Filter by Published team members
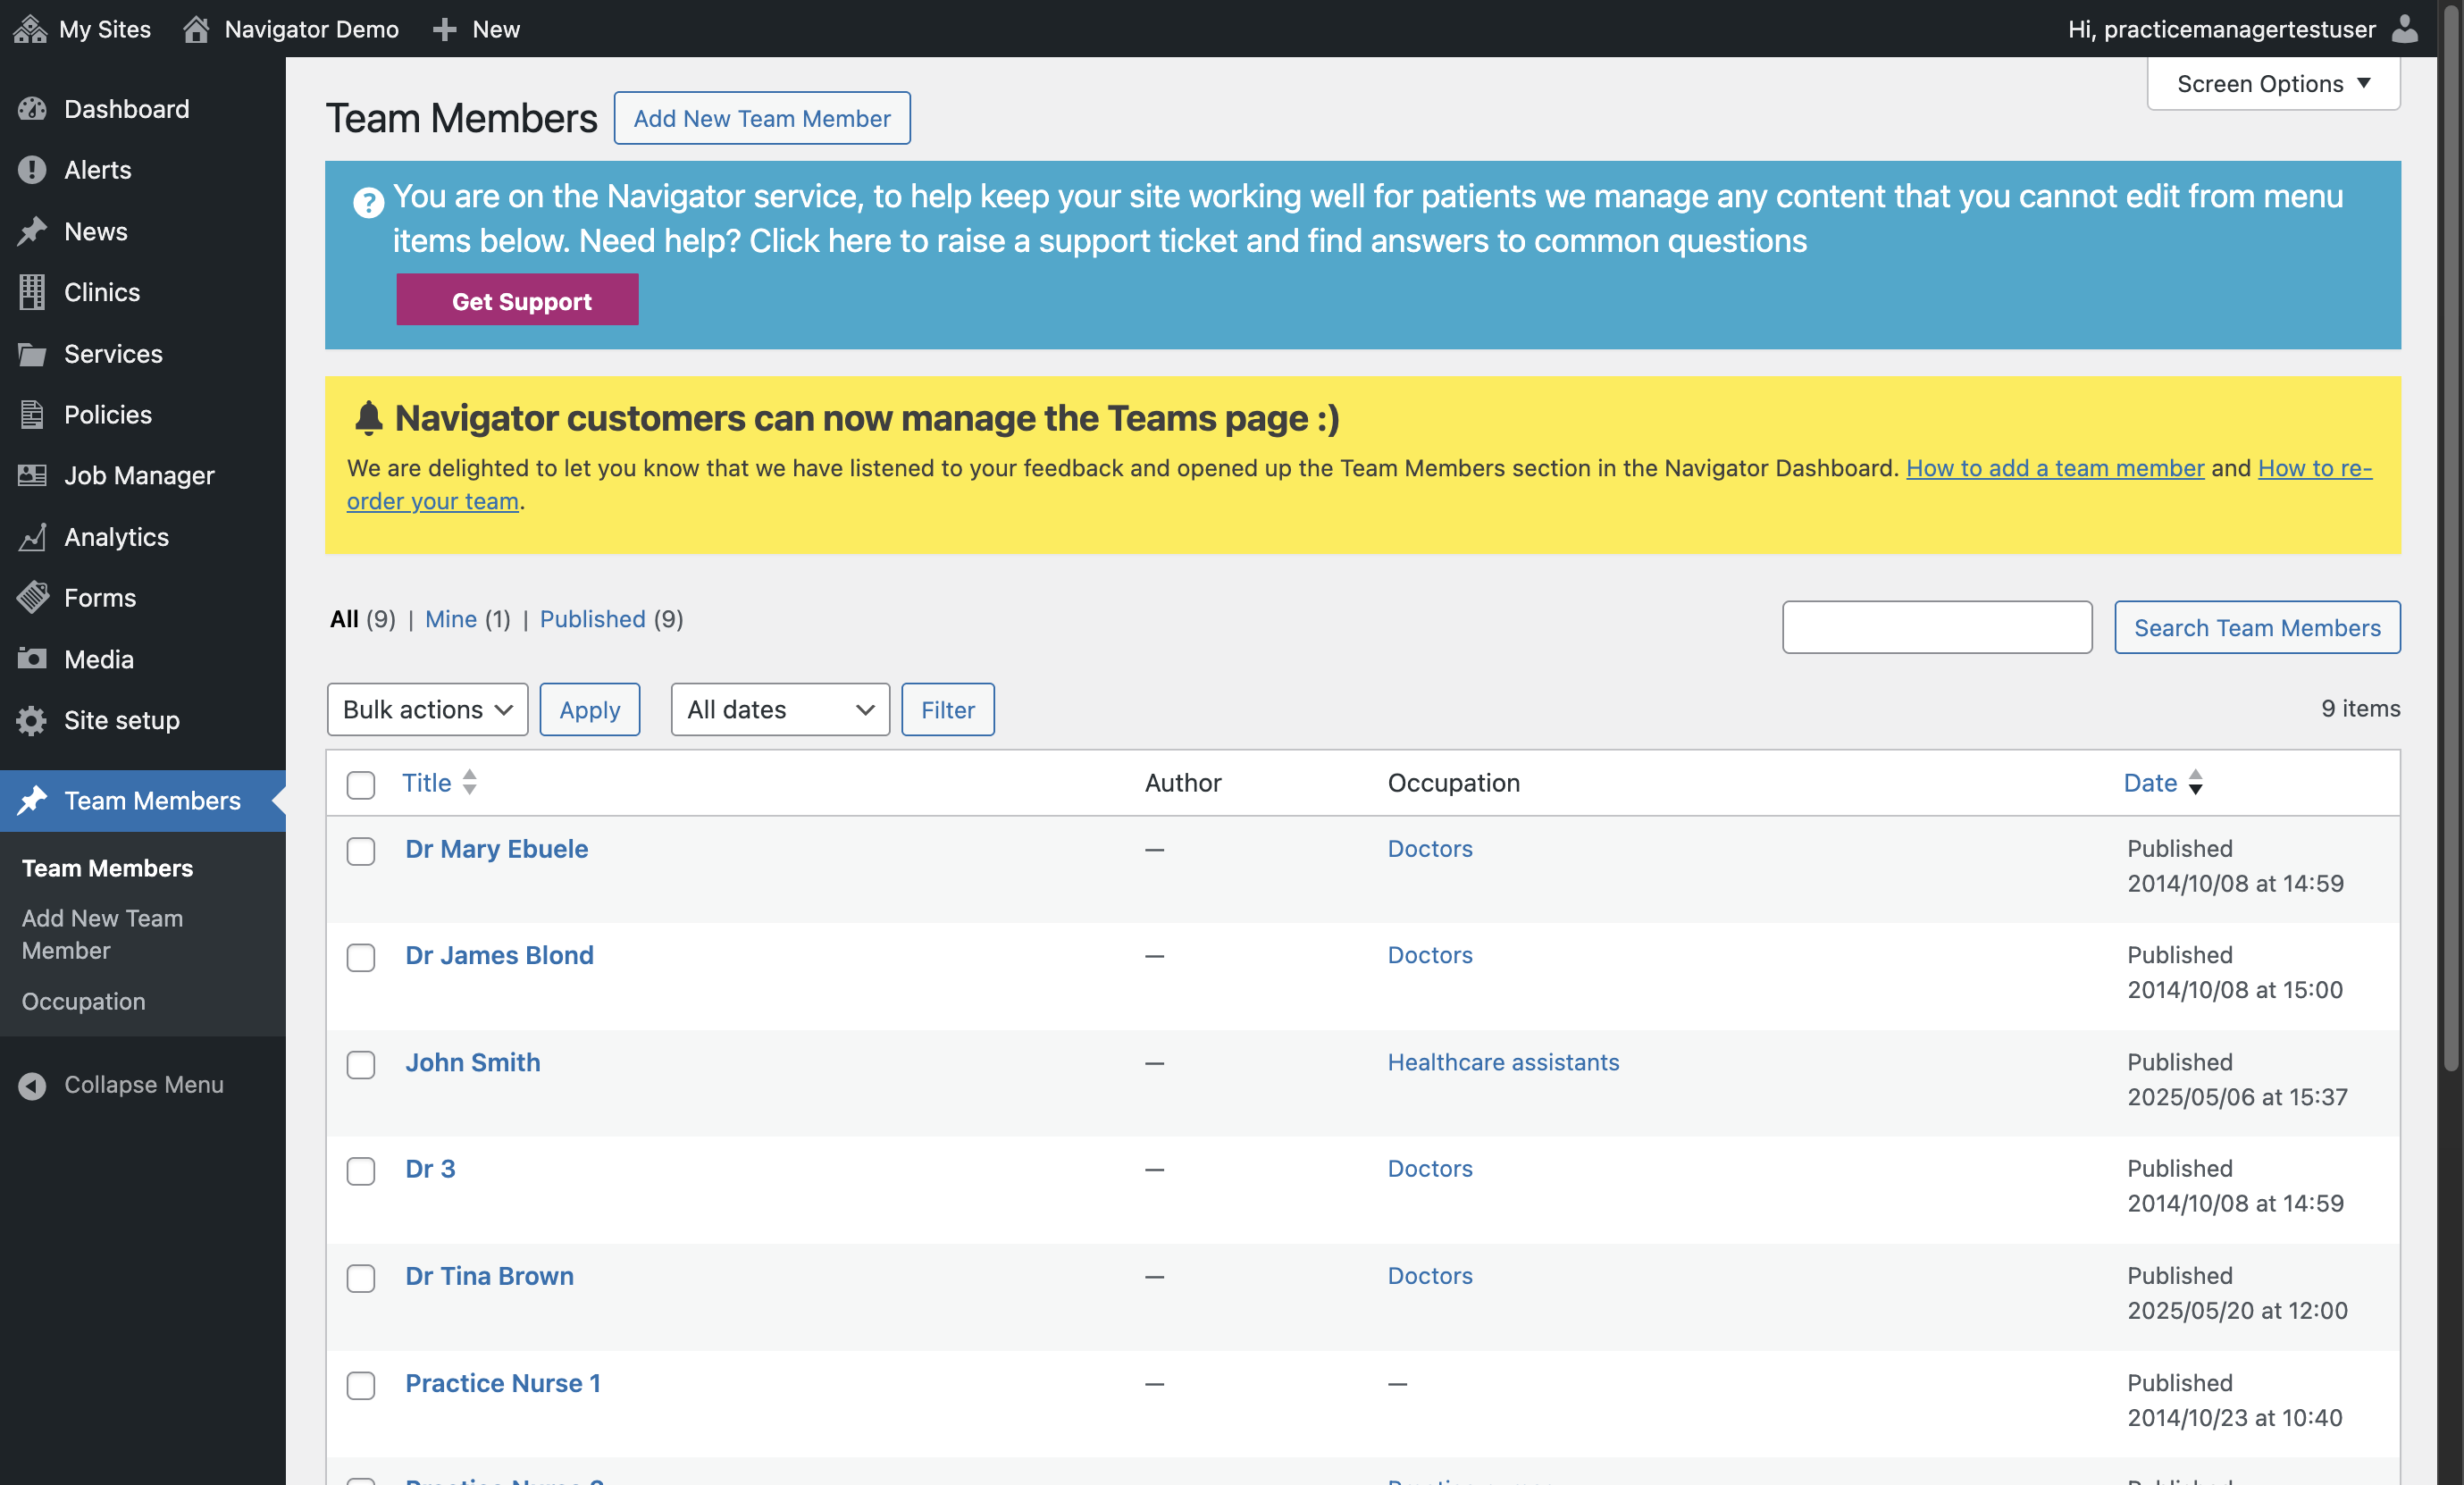Viewport: 2464px width, 1485px height. click(593, 619)
